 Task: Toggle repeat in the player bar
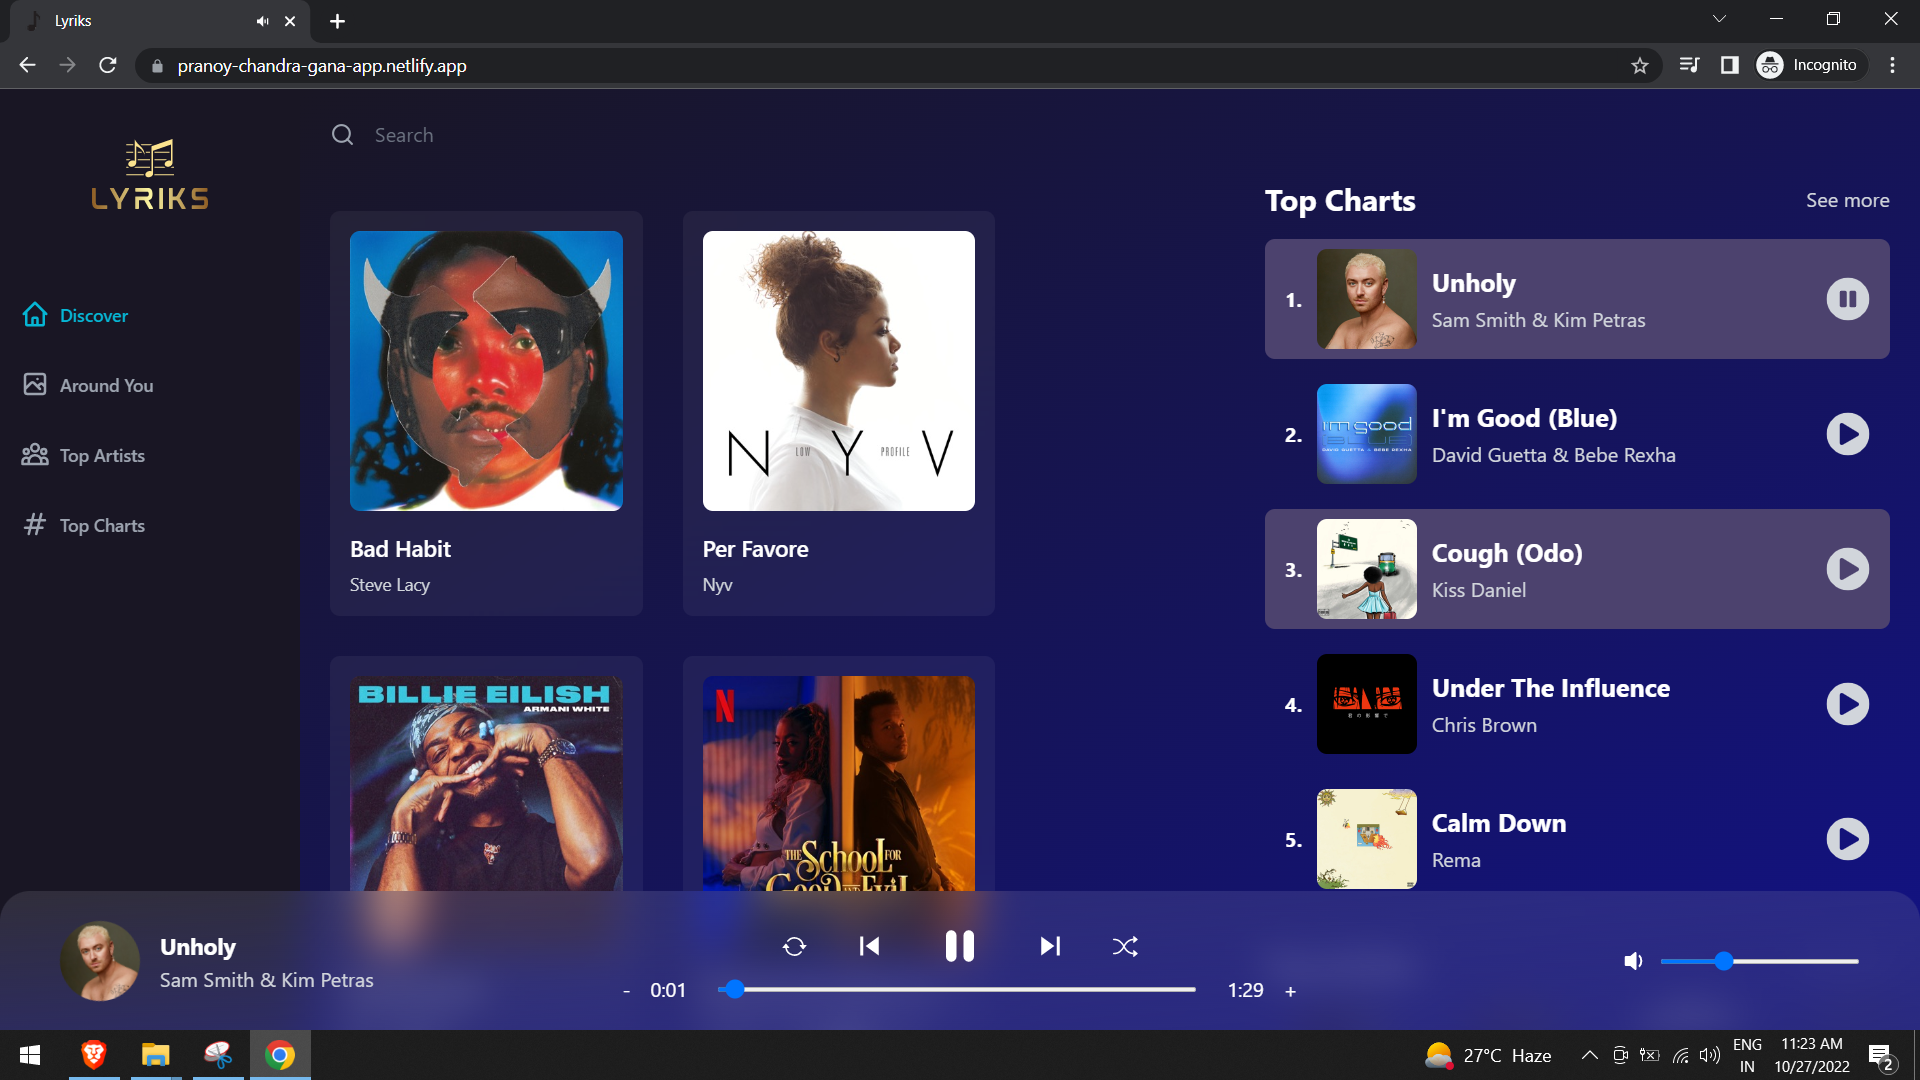(794, 946)
